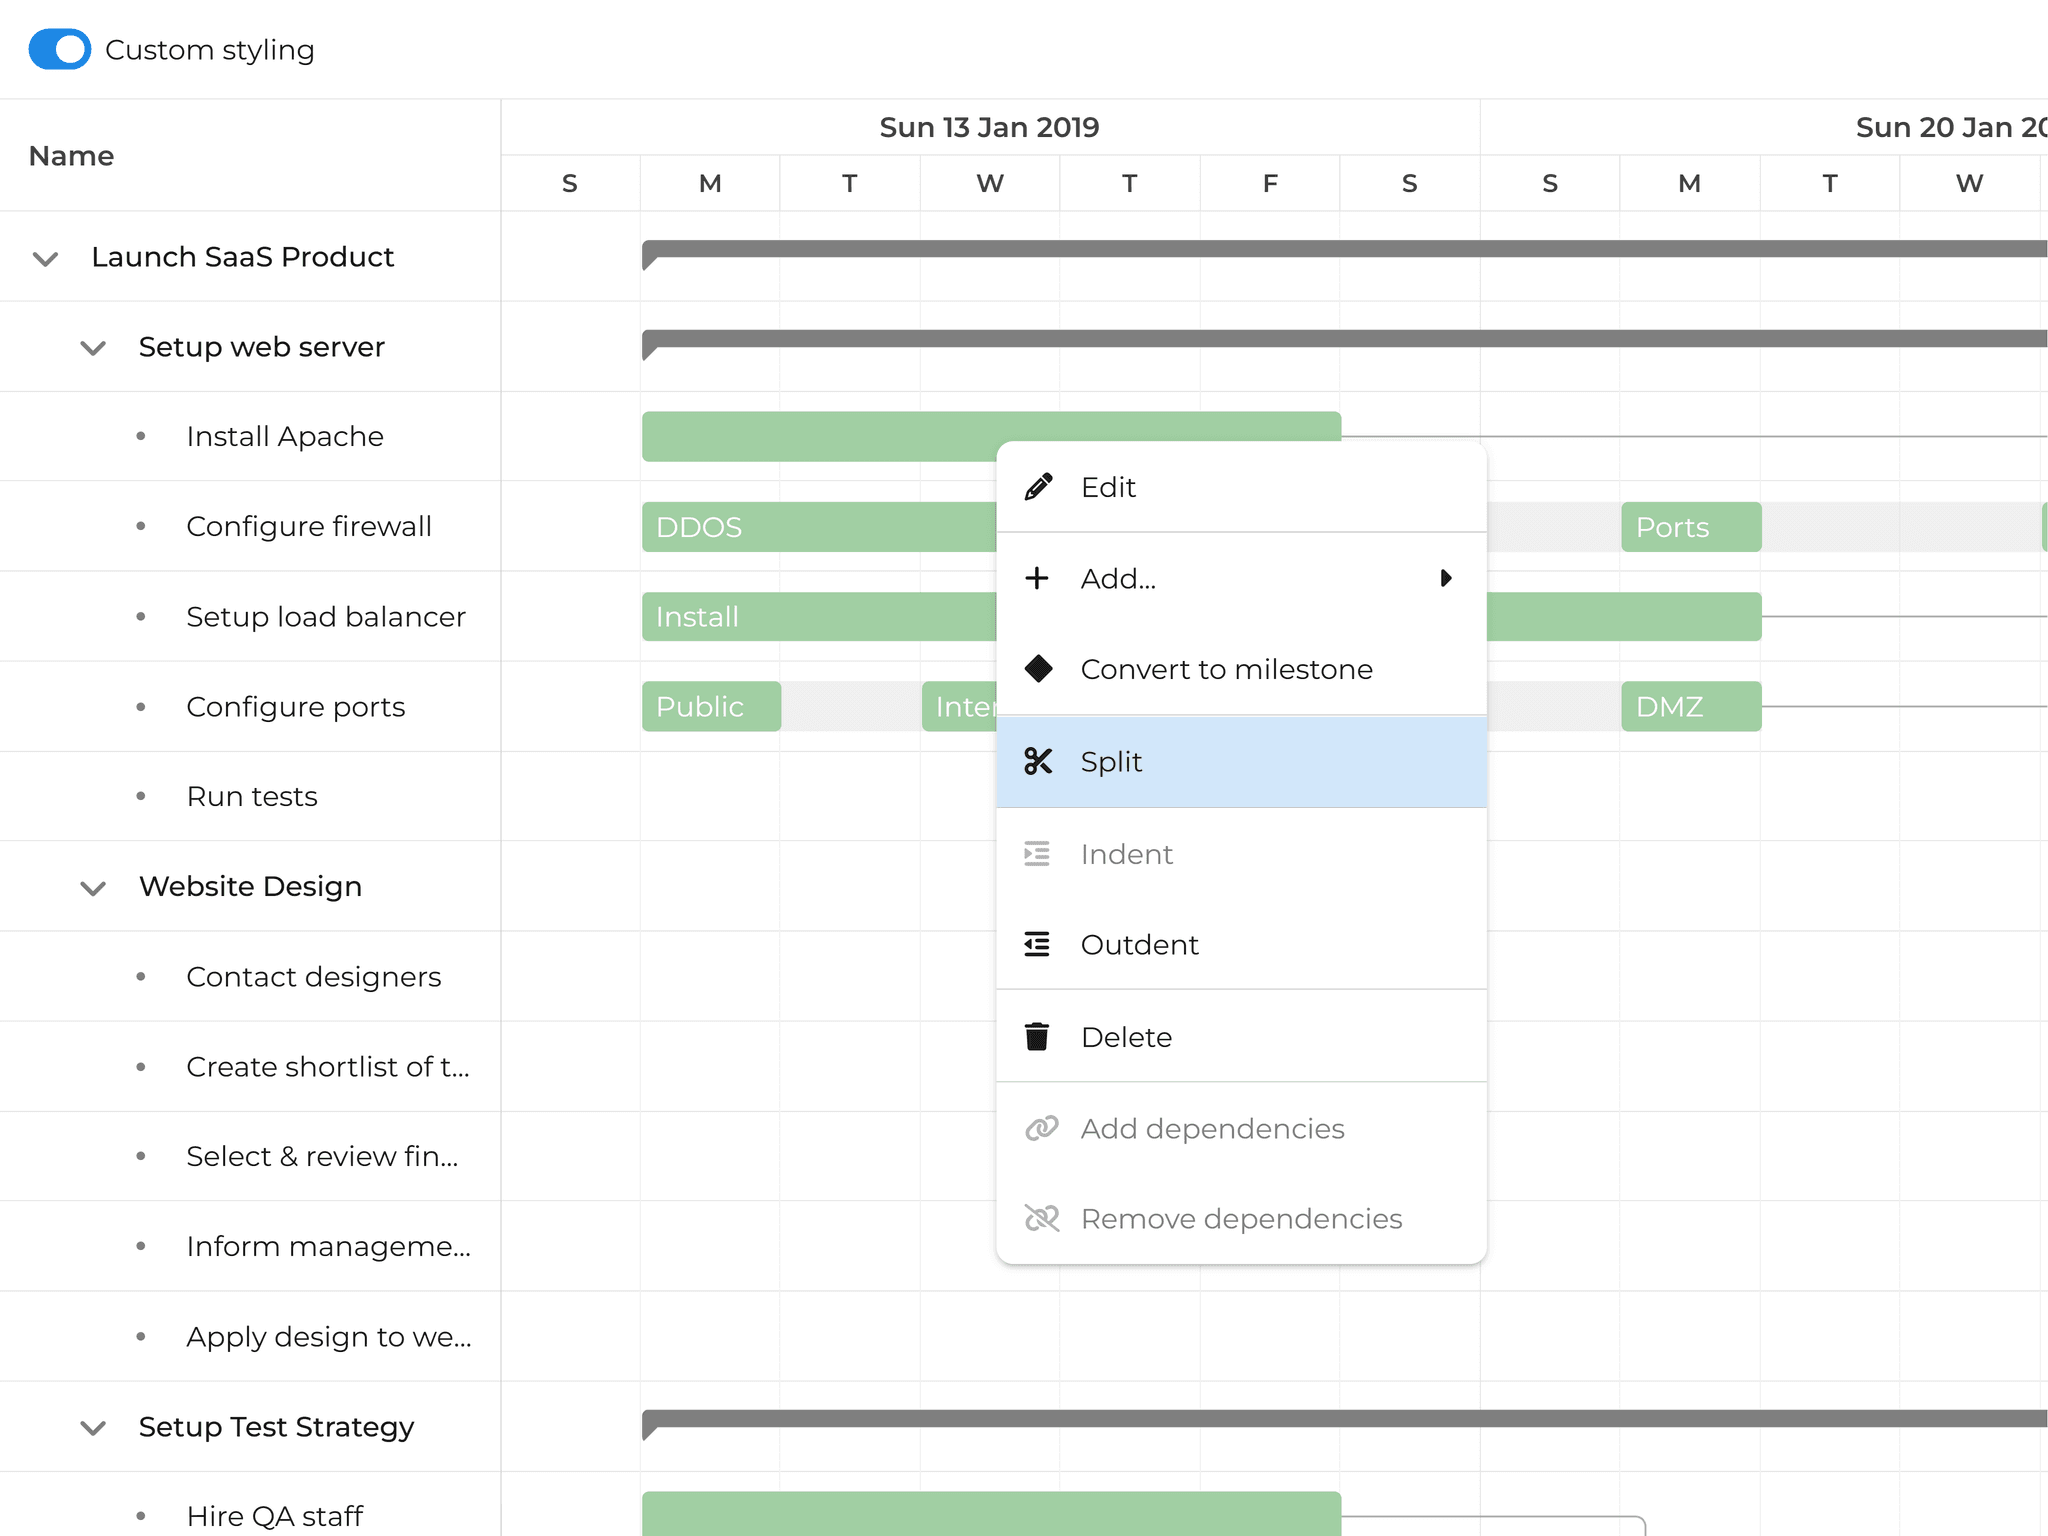Collapse the Setup web server group
2048x1536 pixels.
coord(93,347)
